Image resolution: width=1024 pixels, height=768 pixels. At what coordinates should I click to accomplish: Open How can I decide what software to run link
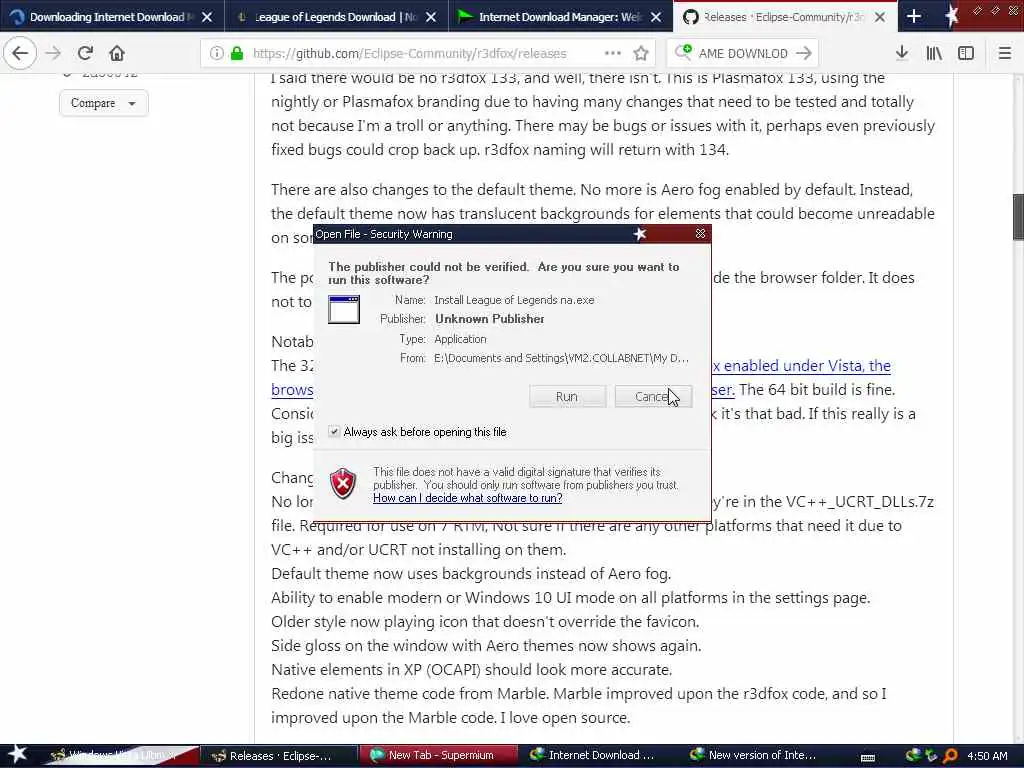467,498
